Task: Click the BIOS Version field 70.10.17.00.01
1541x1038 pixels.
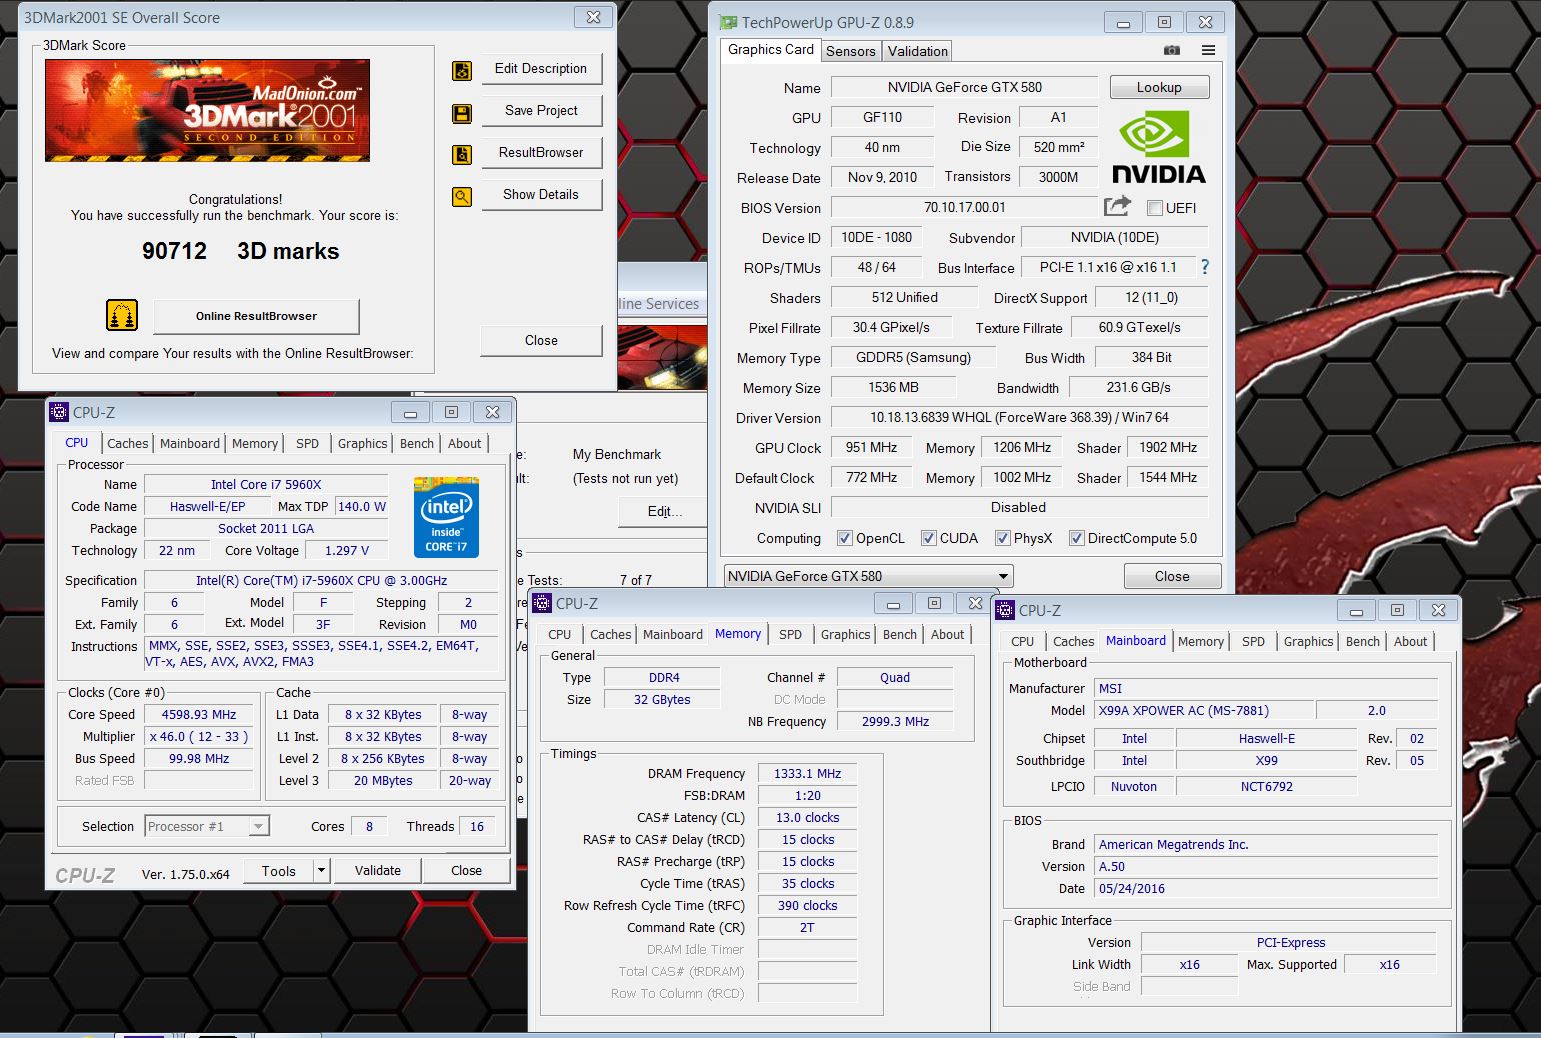Action: click(x=964, y=207)
